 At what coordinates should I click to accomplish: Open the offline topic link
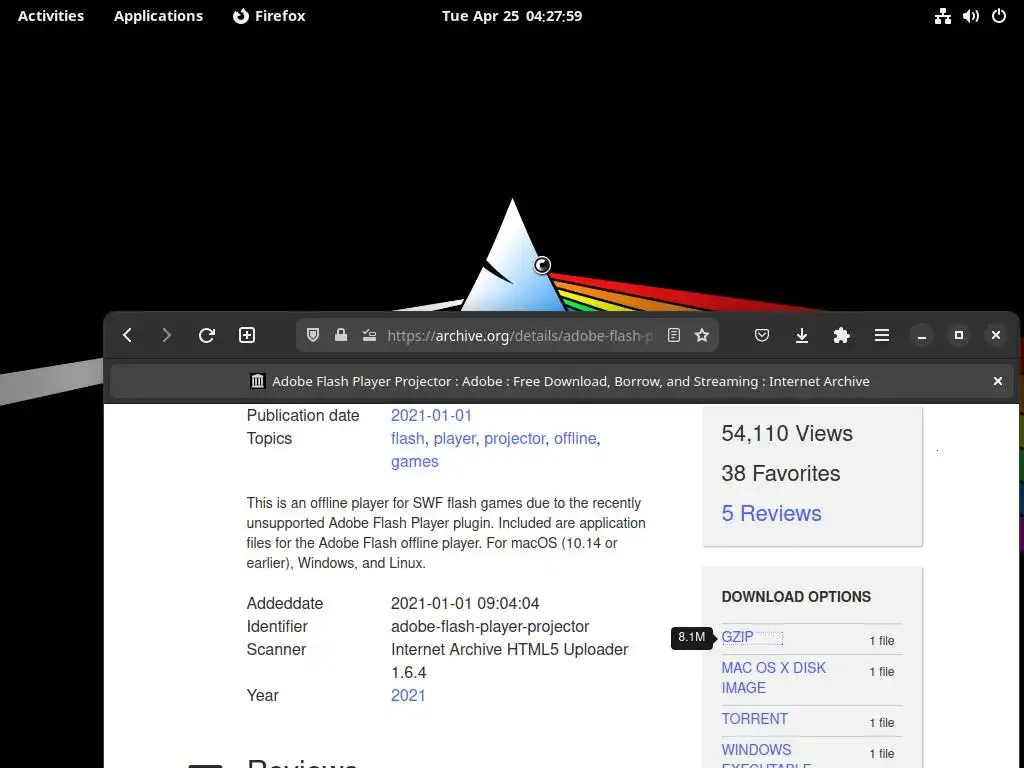575,438
